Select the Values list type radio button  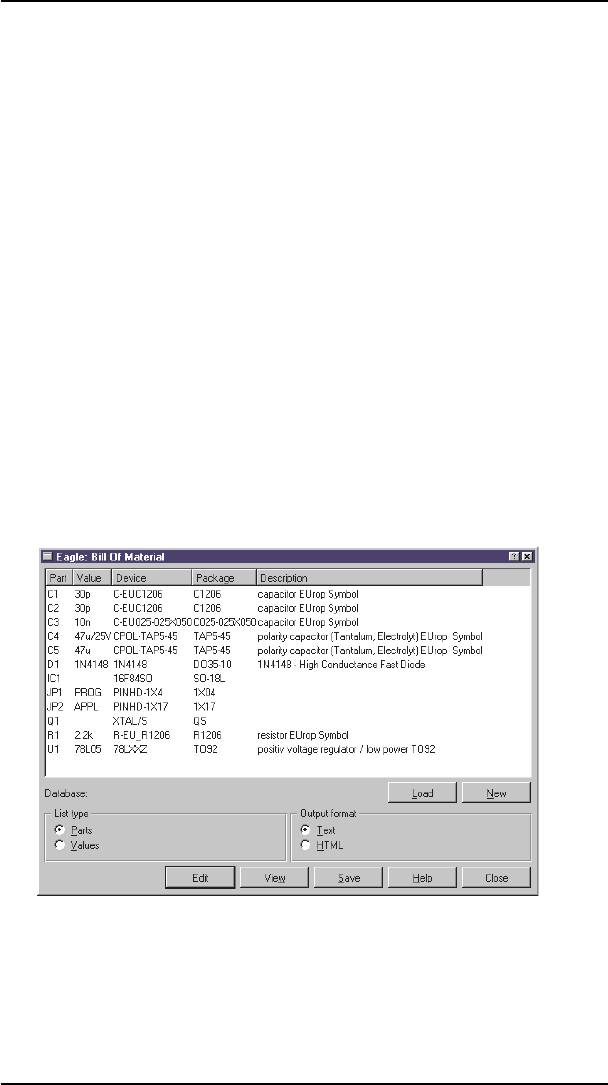tap(60, 845)
